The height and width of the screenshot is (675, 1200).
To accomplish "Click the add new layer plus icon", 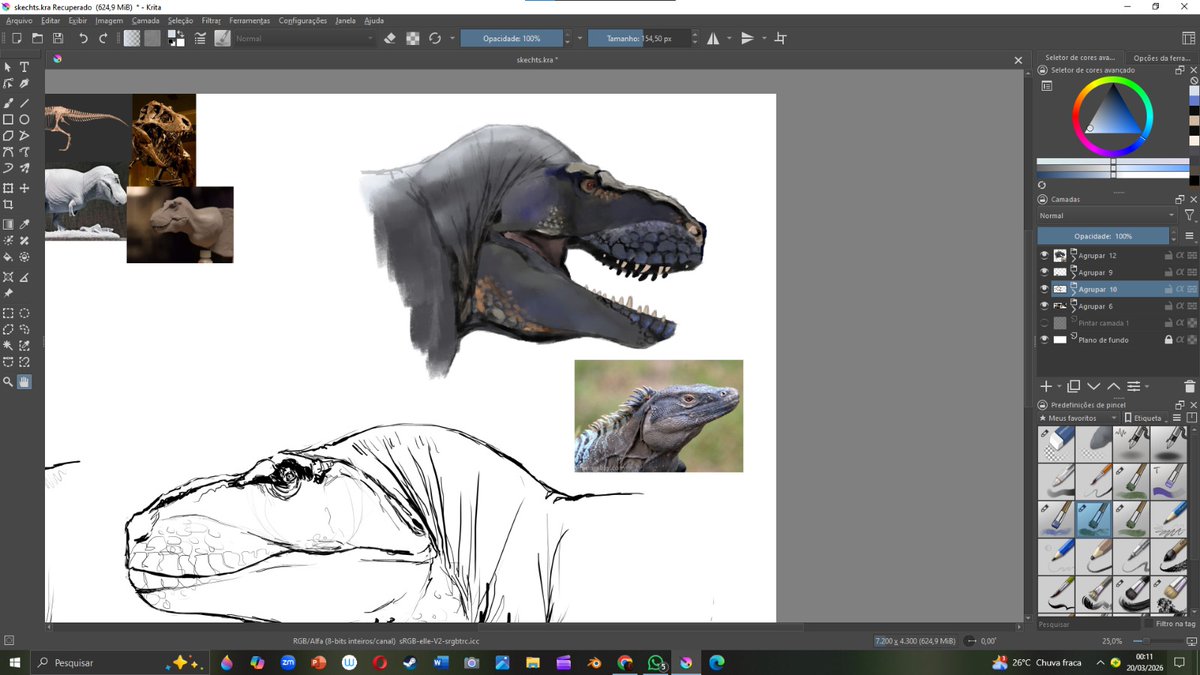I will pyautogui.click(x=1046, y=386).
